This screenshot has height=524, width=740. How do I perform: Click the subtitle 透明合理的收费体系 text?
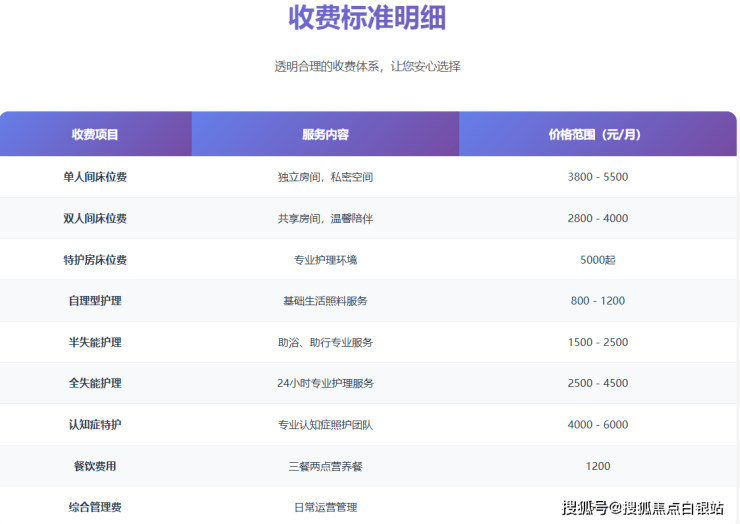tap(367, 66)
